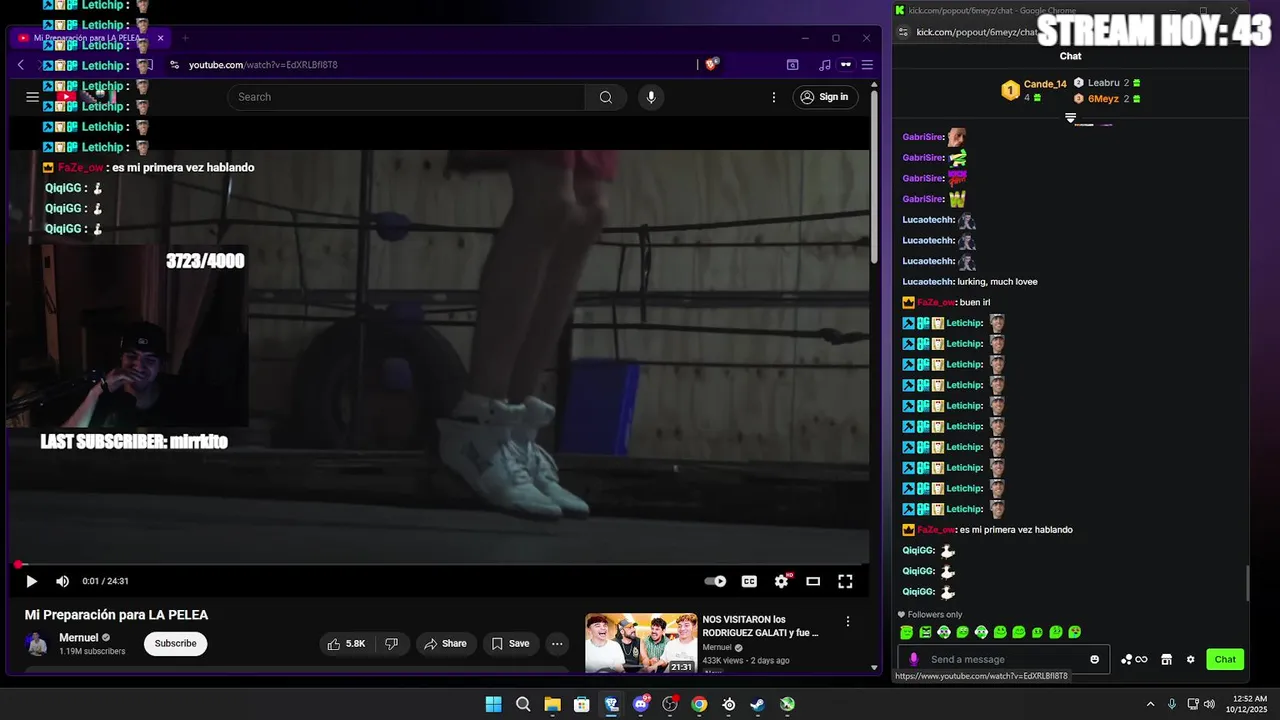Image resolution: width=1280 pixels, height=720 pixels.
Task: Dislike the Mernuel video
Action: 392,644
